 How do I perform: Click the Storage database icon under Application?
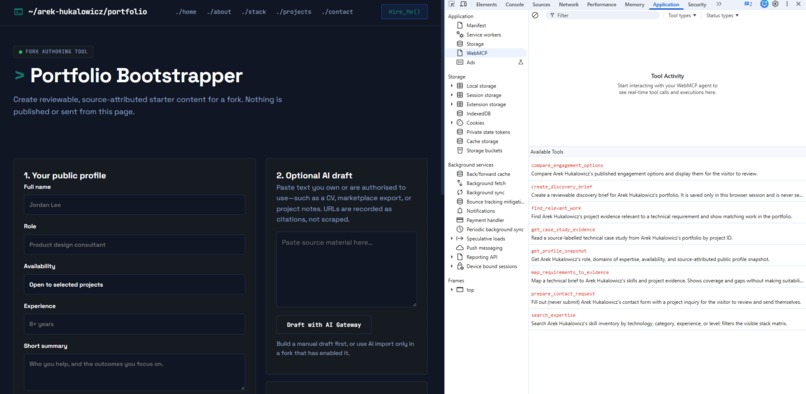coord(460,44)
